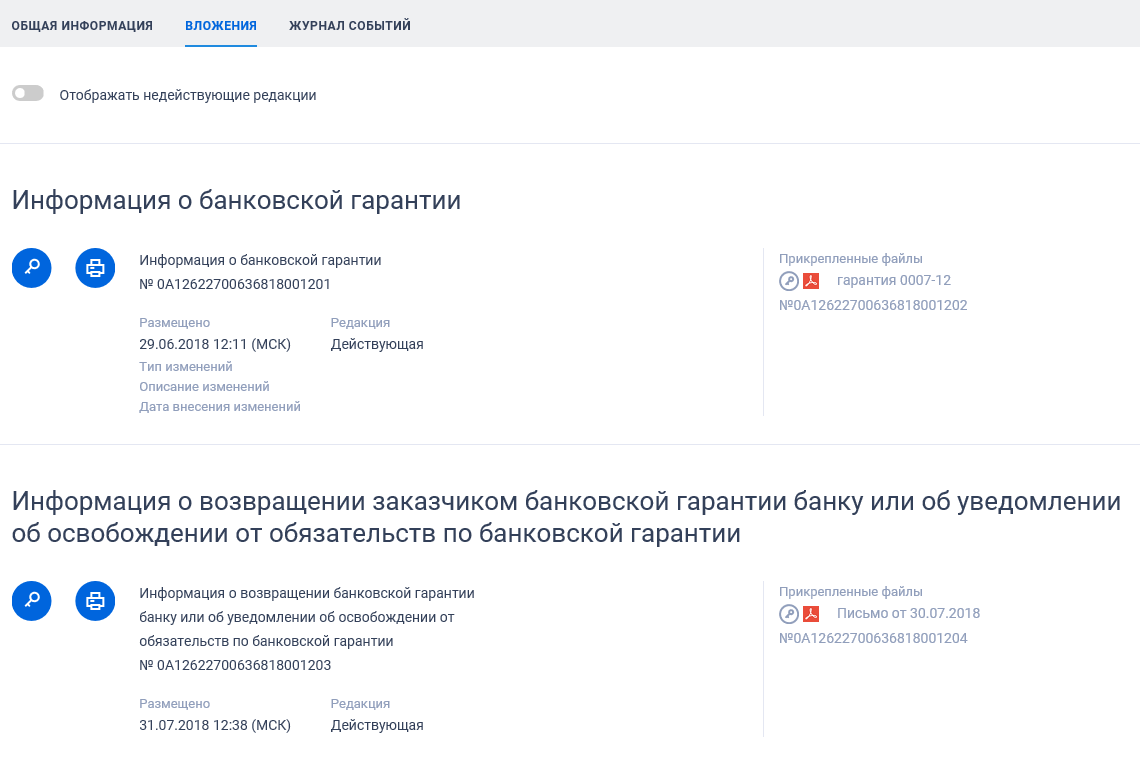Click date 29.06.2018 12:11 (МСК)

pos(215,344)
